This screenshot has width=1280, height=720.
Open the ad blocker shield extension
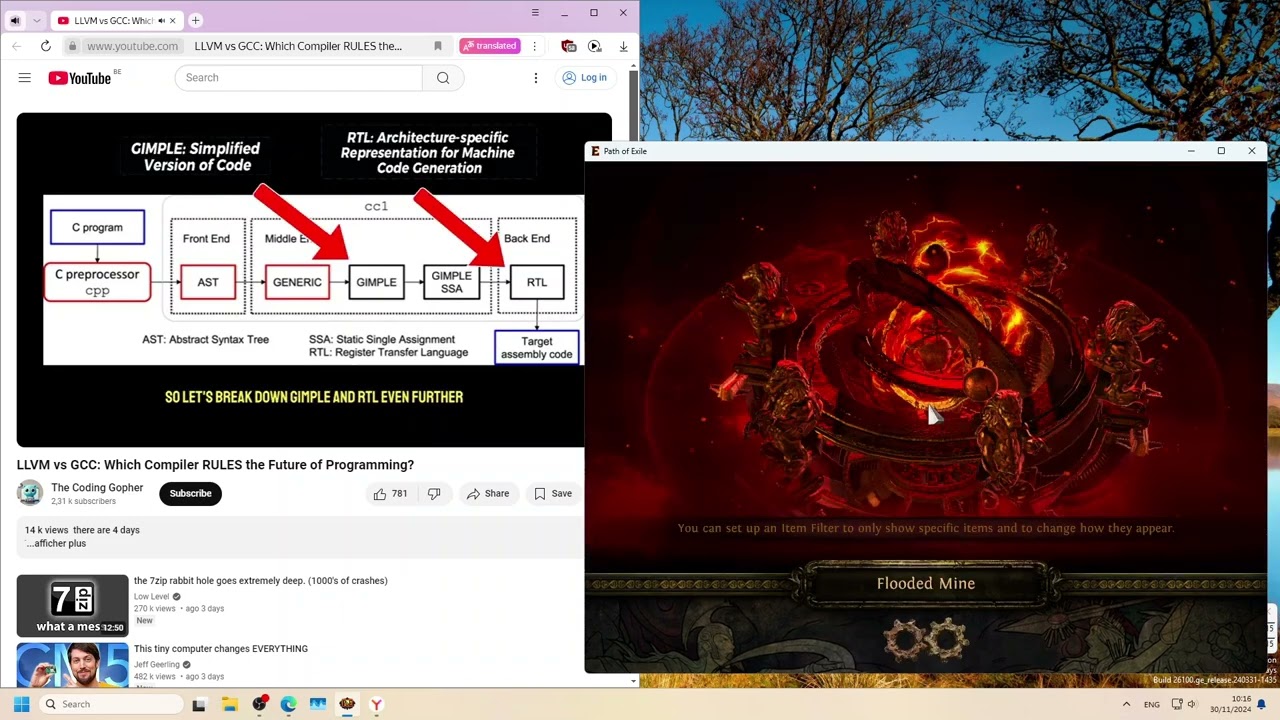point(568,46)
